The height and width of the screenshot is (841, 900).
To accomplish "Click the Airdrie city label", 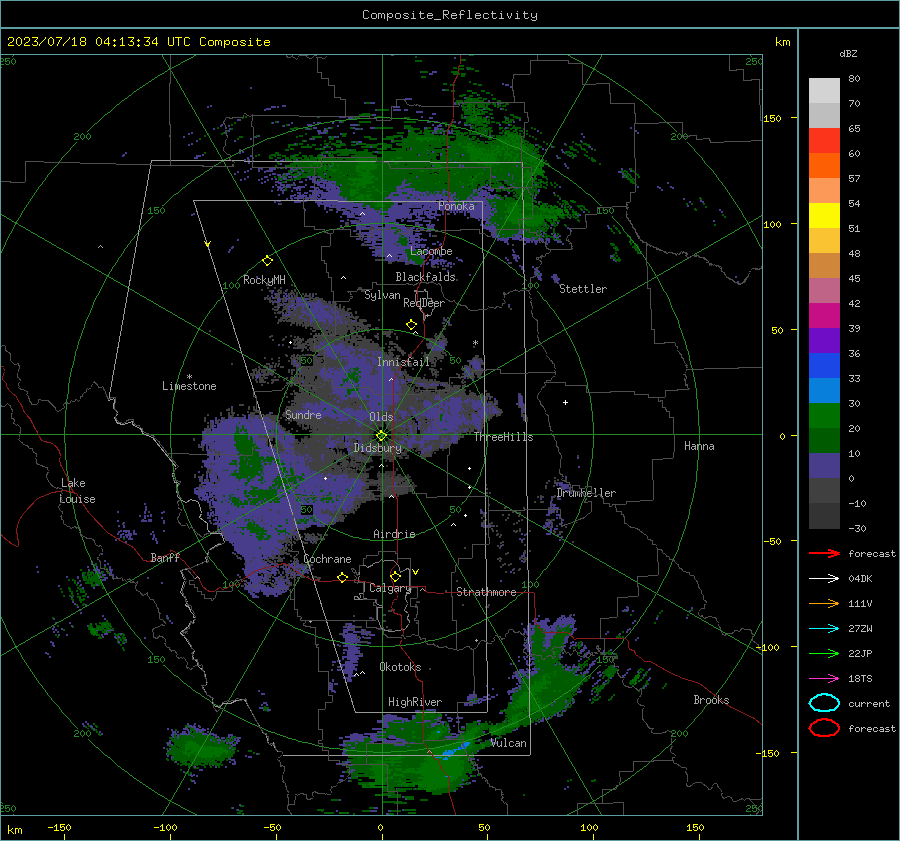I will click(x=394, y=534).
